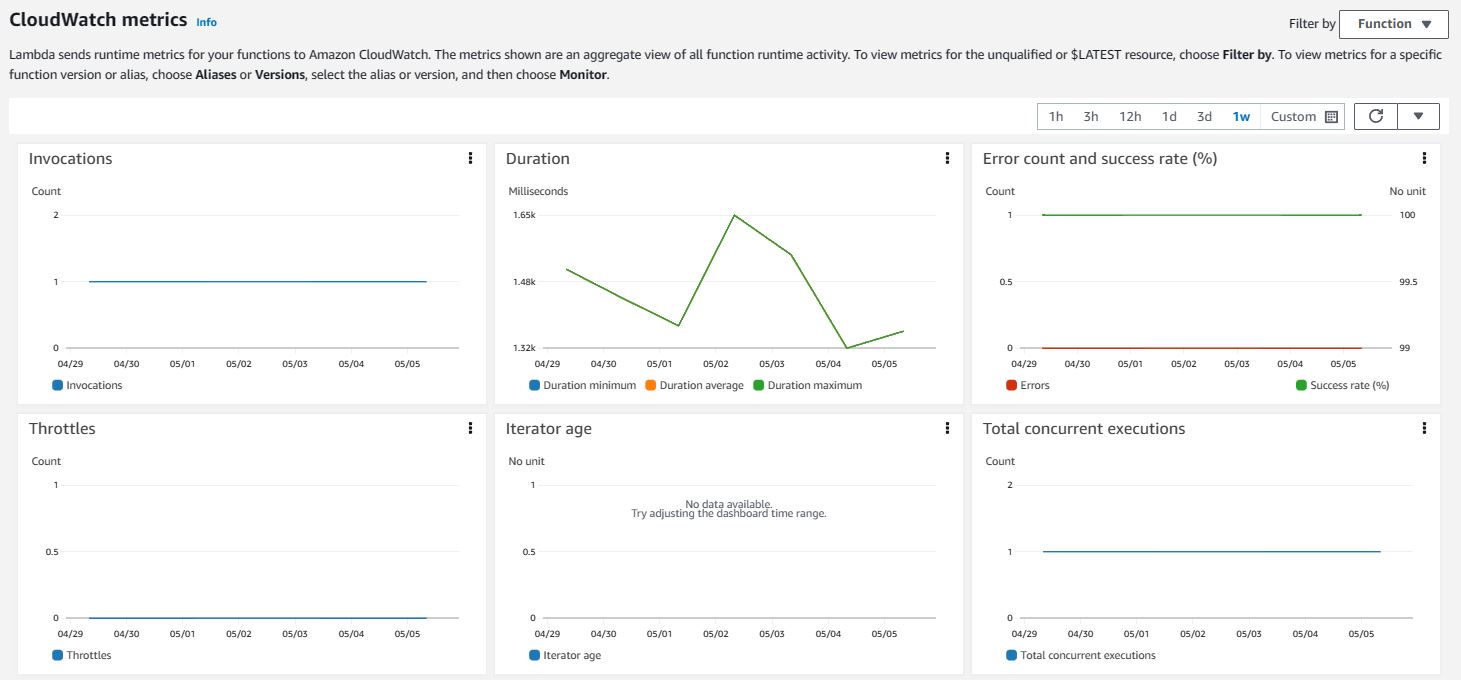This screenshot has width=1461, height=680.
Task: Click the Total concurrent executions data line
Action: point(1211,552)
